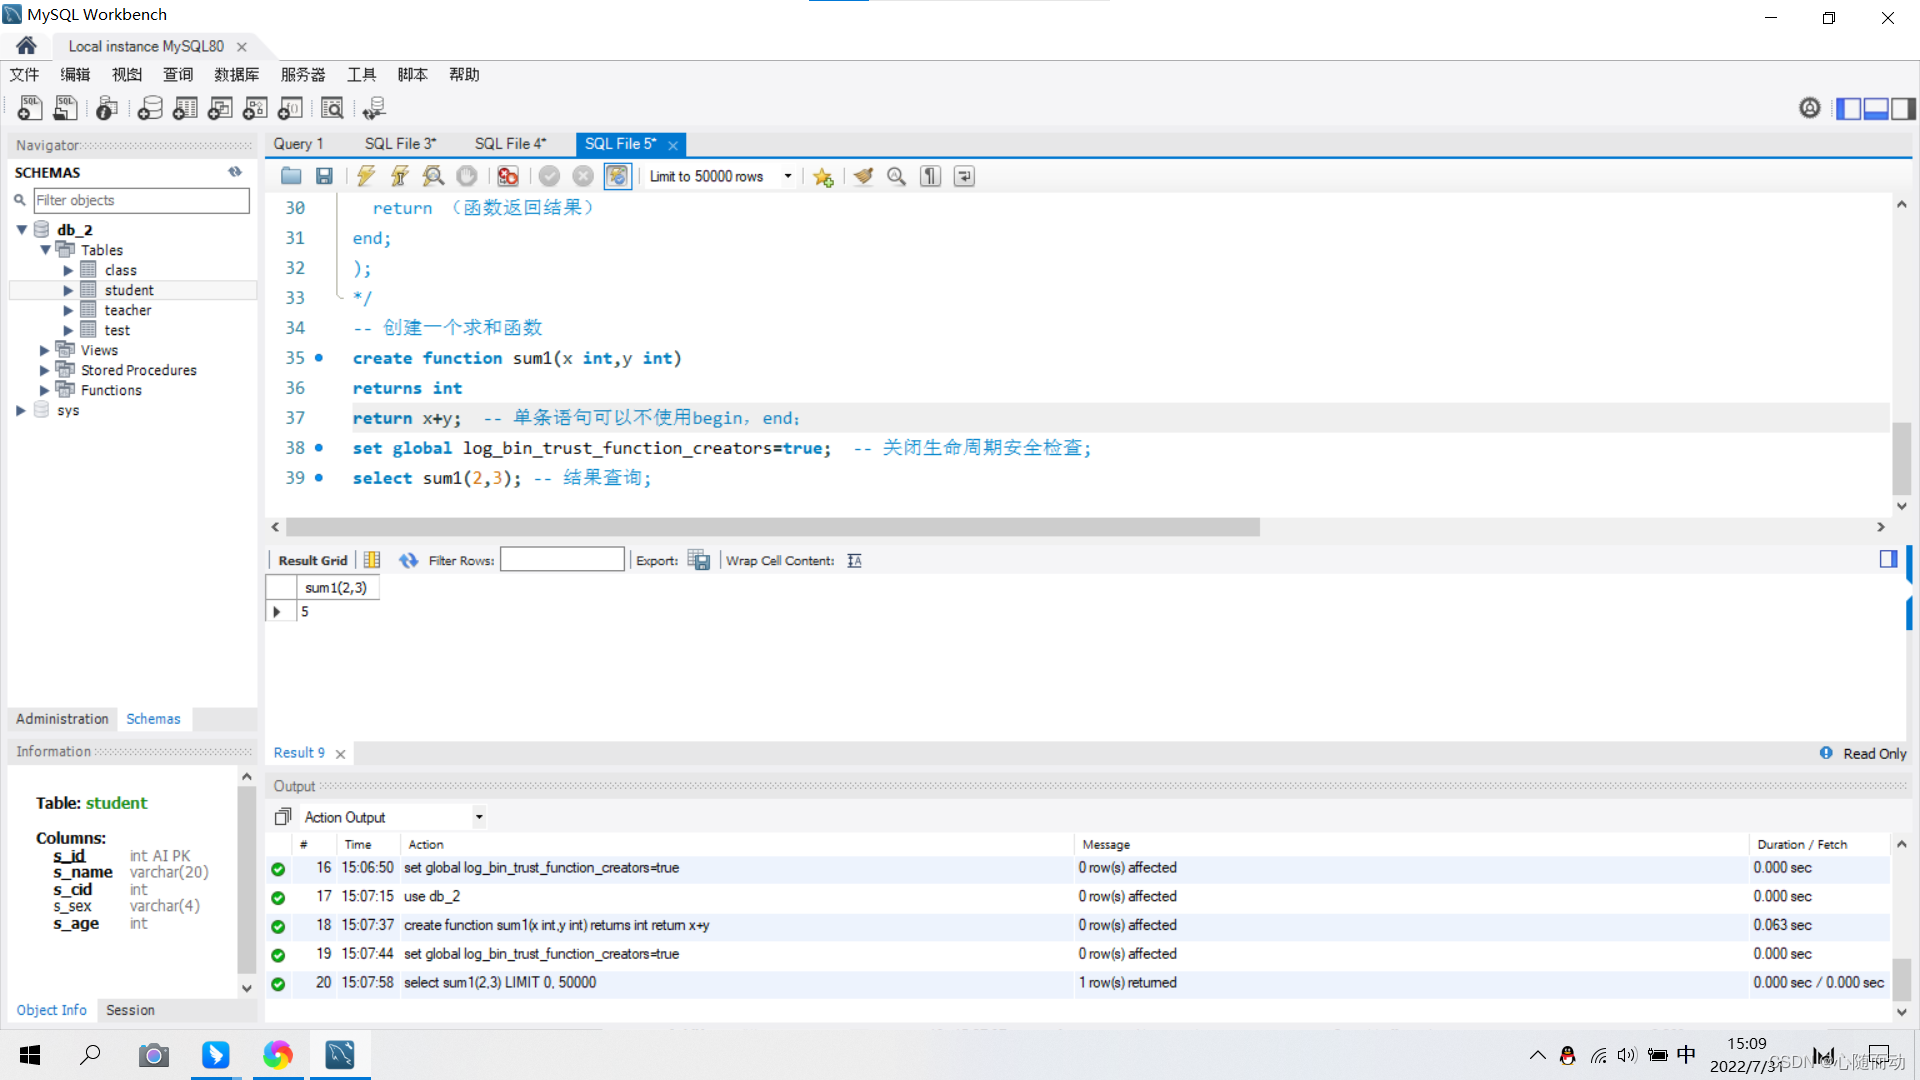
Task: Click the horizontal scrollbar of the editor
Action: click(x=772, y=527)
